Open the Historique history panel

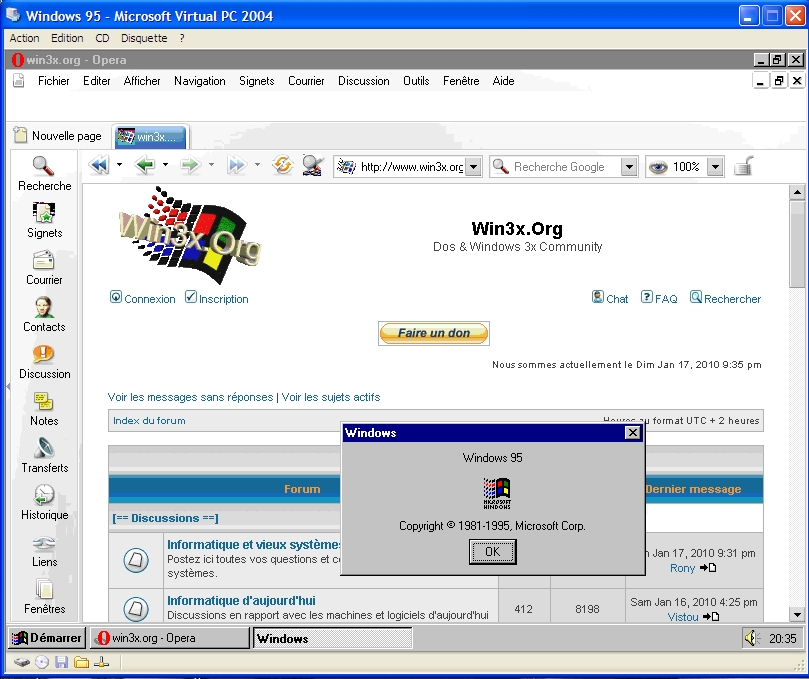(x=44, y=503)
